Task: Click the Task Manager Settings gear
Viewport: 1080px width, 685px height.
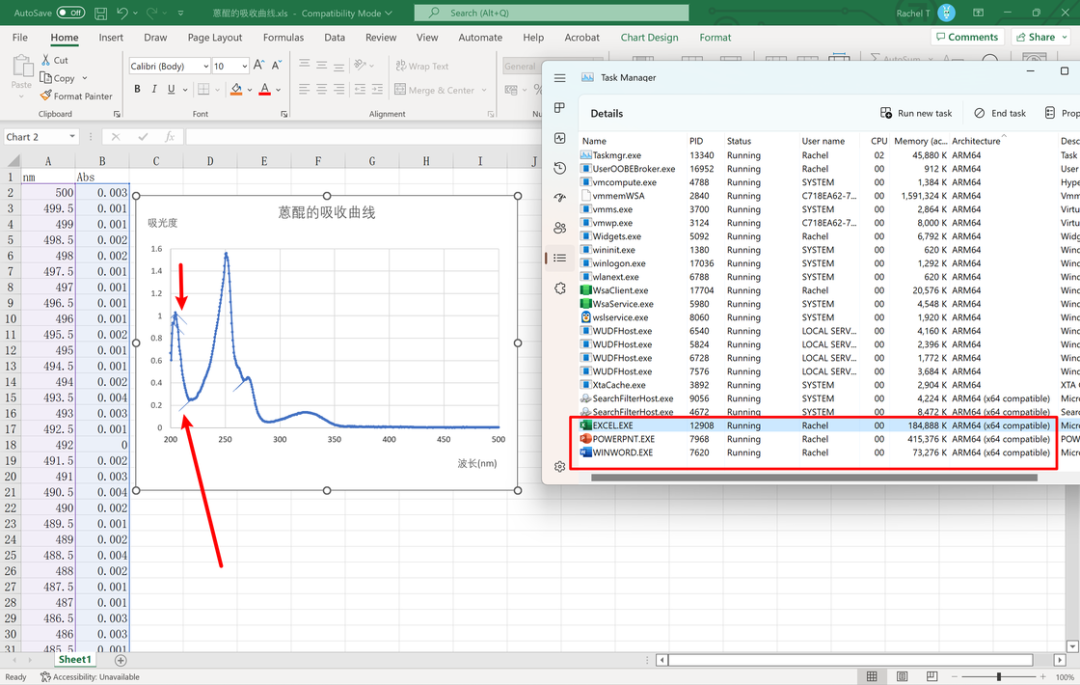Action: click(x=560, y=467)
